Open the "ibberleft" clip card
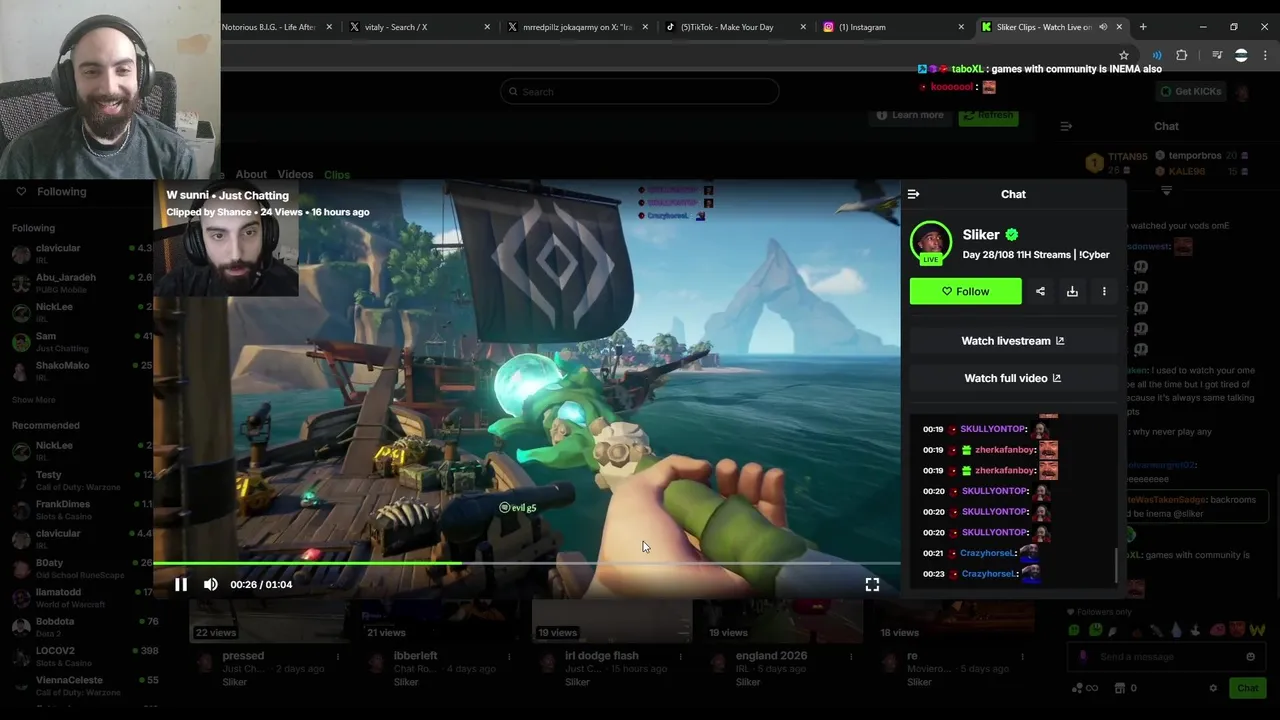This screenshot has height=720, width=1280. tap(438, 645)
